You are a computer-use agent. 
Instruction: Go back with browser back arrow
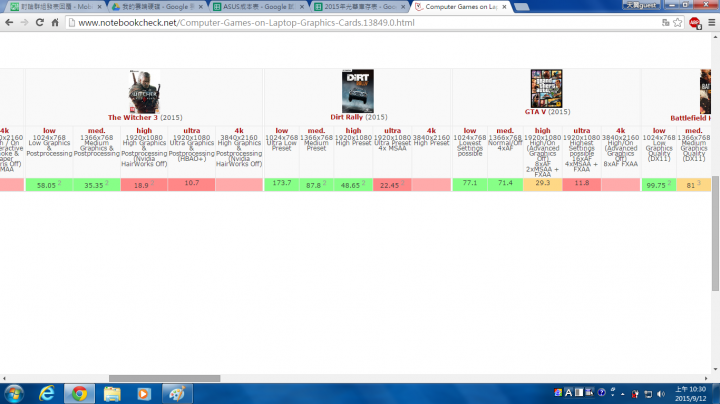click(x=9, y=22)
